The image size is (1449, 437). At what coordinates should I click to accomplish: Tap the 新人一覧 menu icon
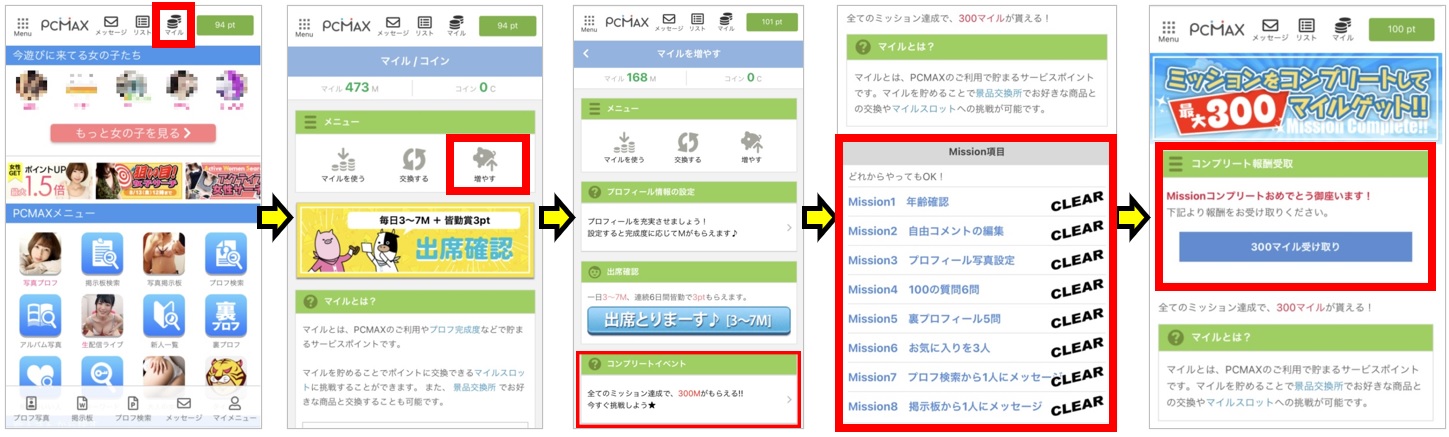[x=163, y=321]
